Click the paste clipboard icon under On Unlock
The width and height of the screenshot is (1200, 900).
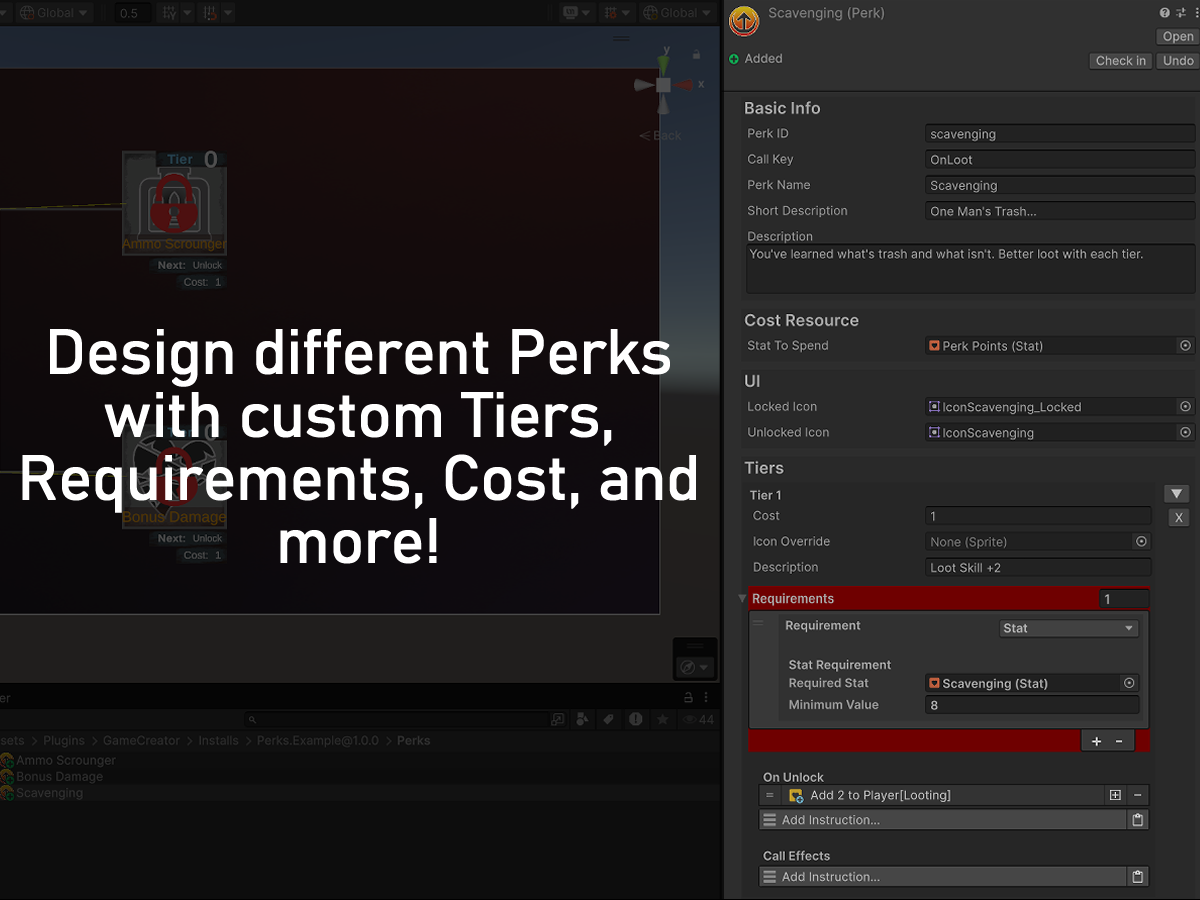1137,820
